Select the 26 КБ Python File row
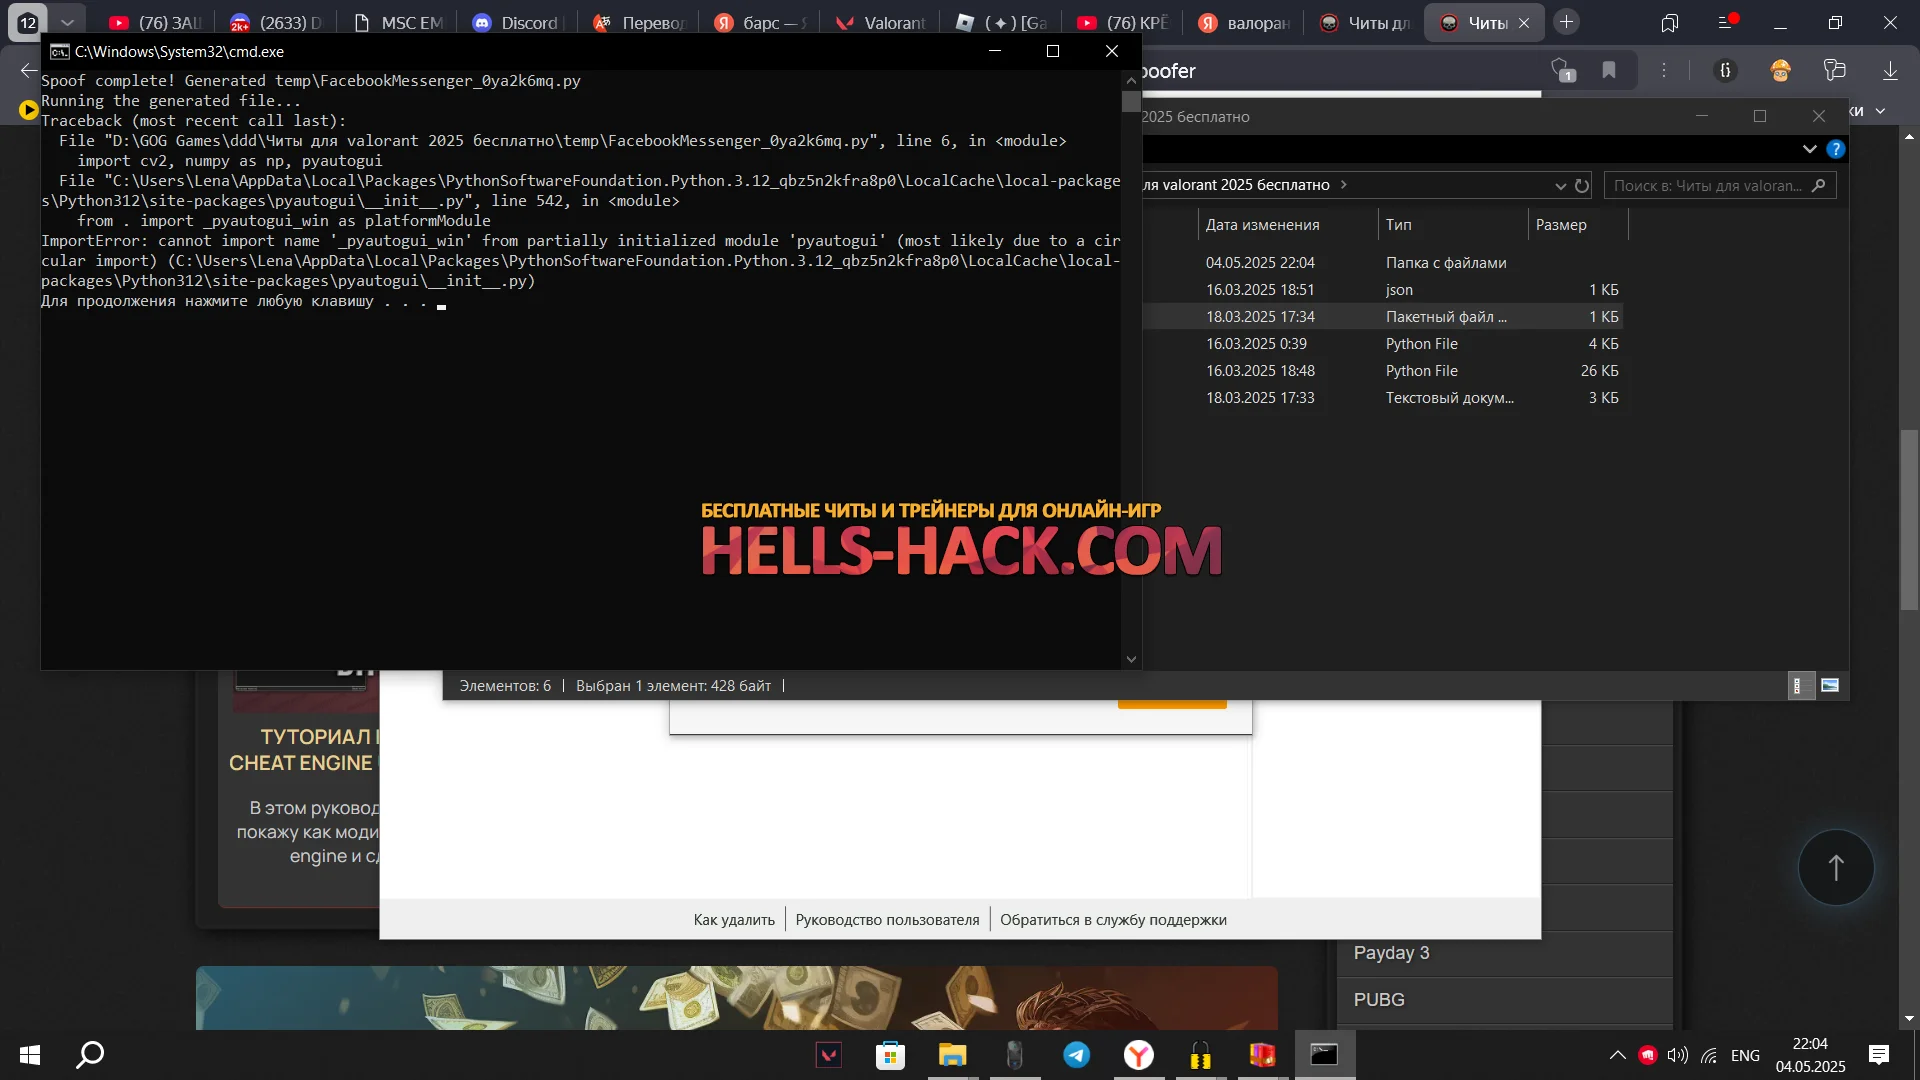Viewport: 1920px width, 1080px height. click(x=1382, y=371)
